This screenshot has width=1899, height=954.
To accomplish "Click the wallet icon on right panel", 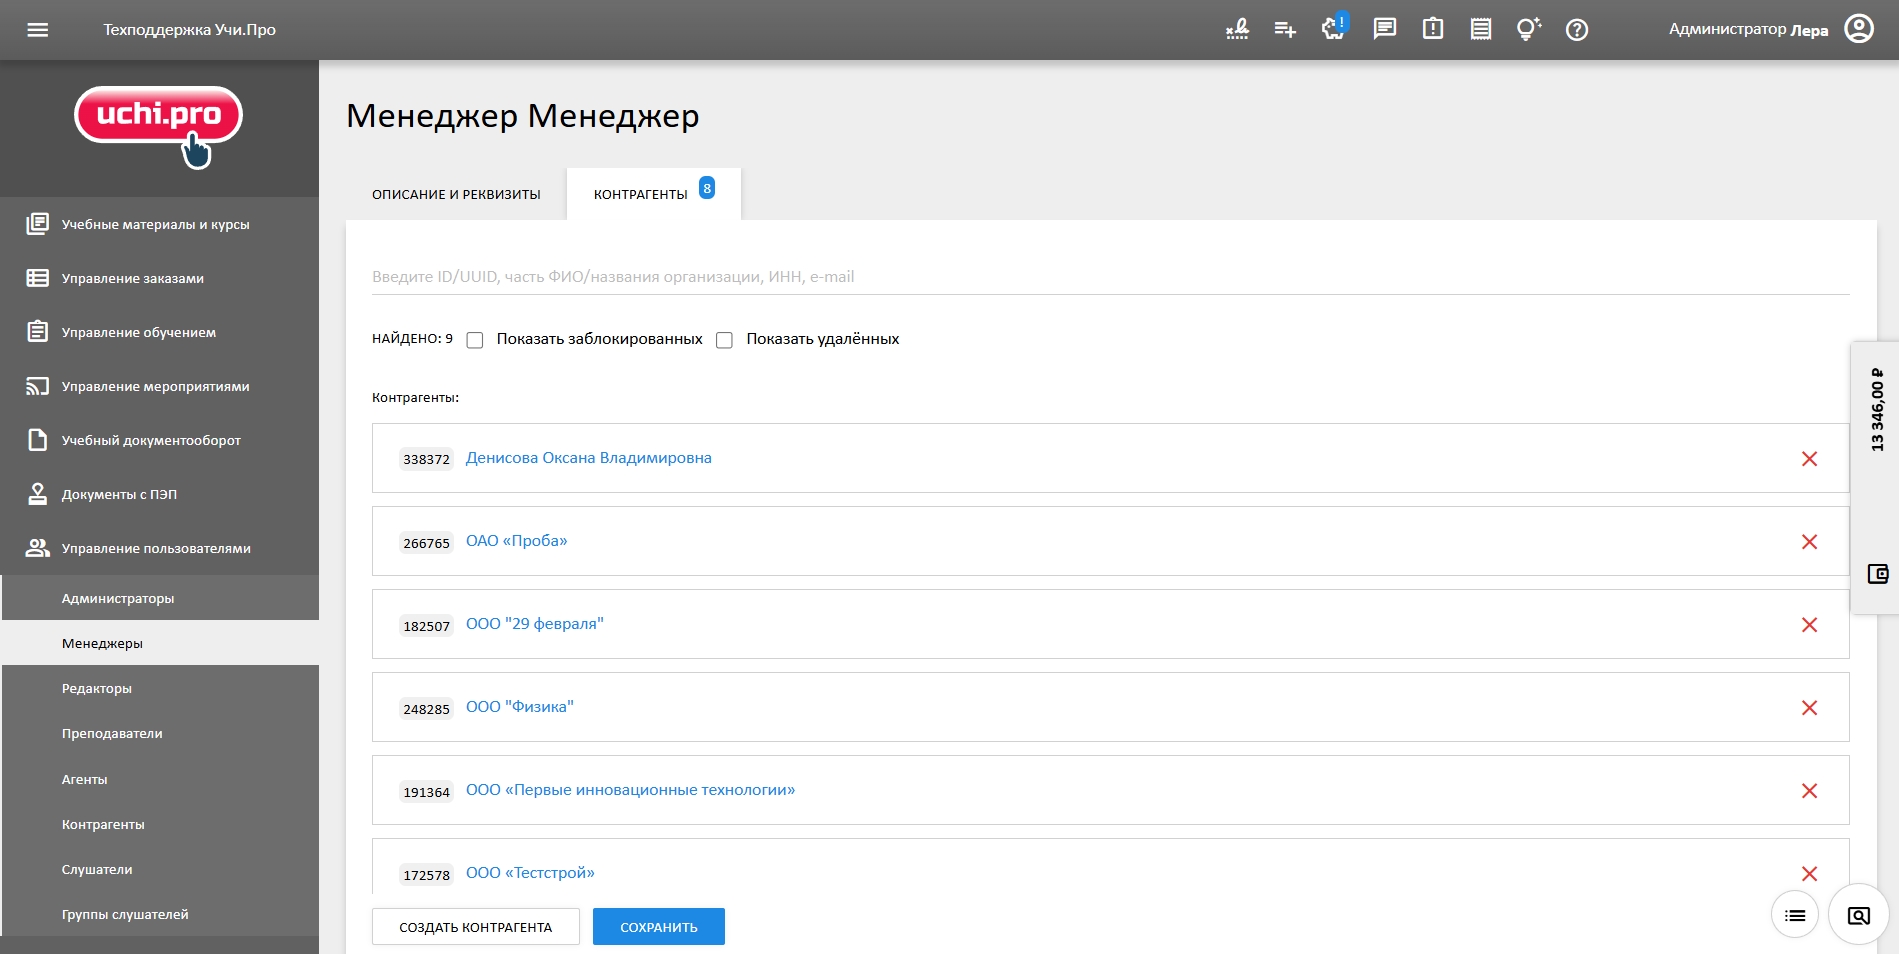I will [1879, 573].
